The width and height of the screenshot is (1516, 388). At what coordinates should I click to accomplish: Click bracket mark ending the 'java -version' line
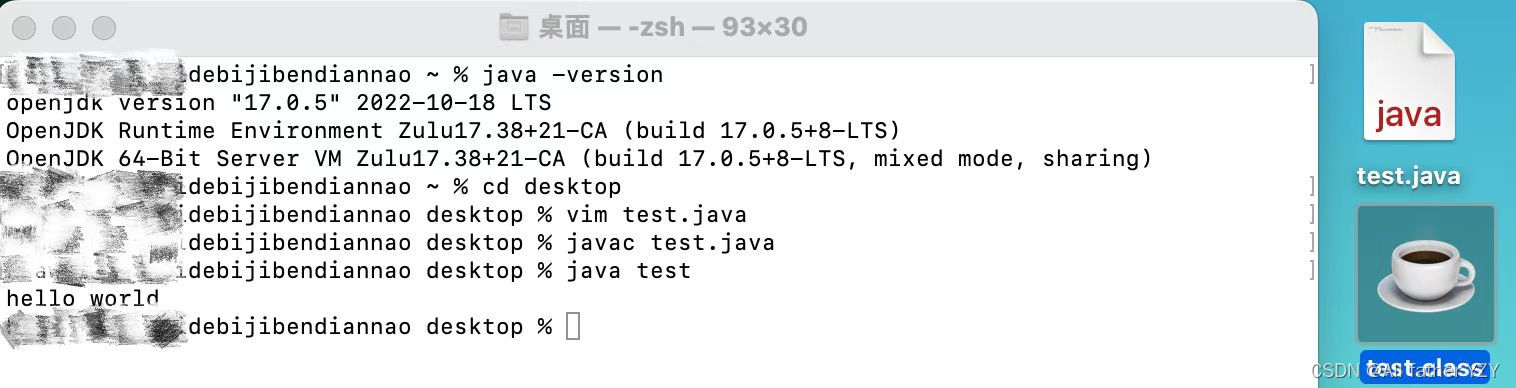tap(1311, 75)
